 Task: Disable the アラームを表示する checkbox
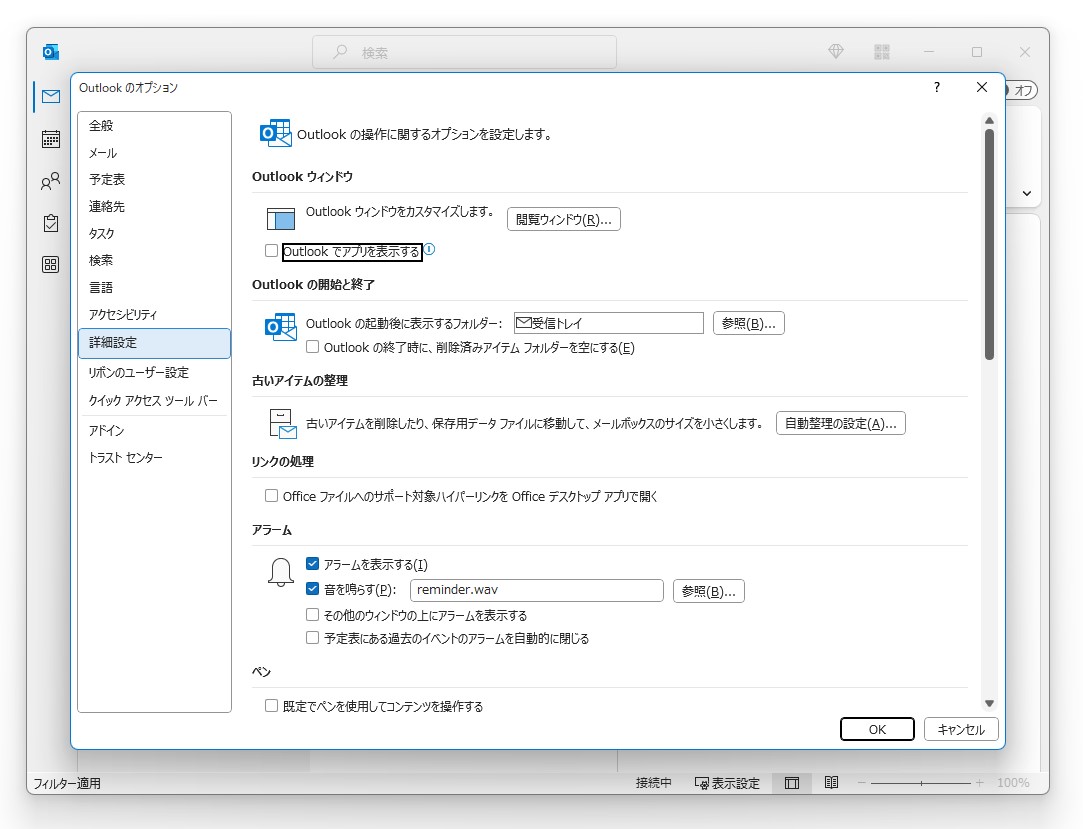click(x=312, y=564)
